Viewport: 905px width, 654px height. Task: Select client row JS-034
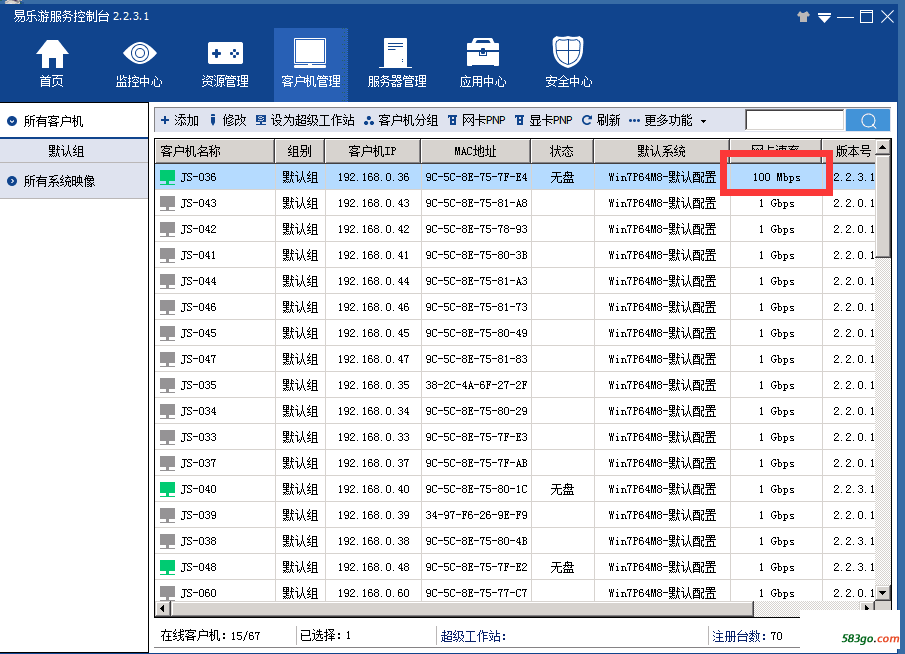click(x=515, y=411)
